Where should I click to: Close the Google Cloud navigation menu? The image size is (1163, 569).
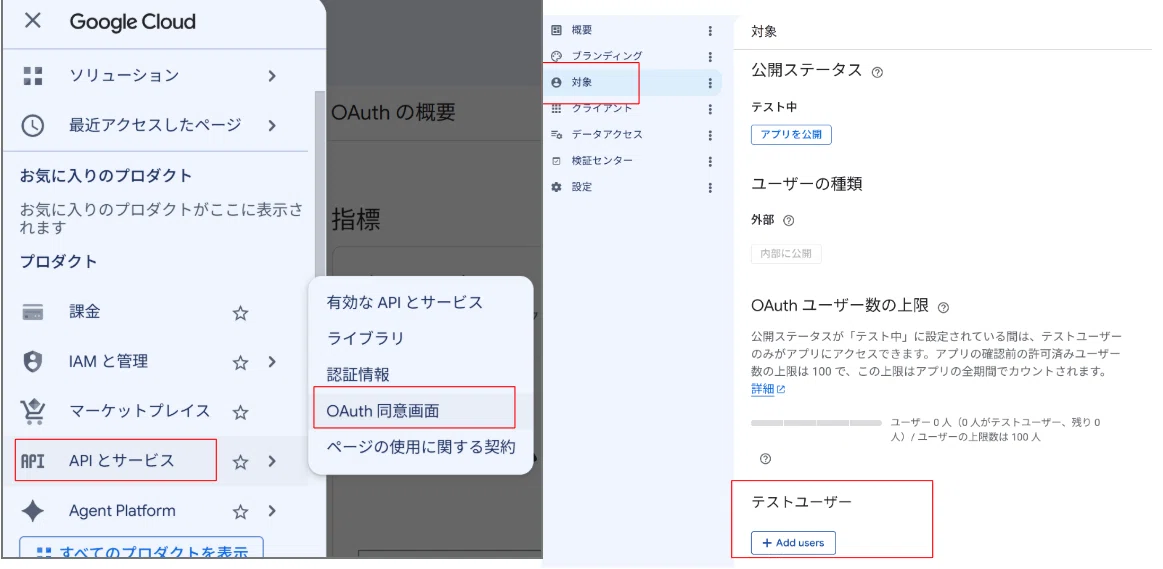33,21
